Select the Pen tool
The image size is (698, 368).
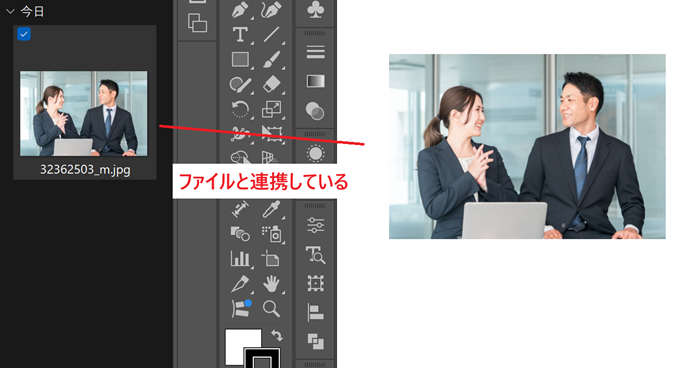pos(240,10)
